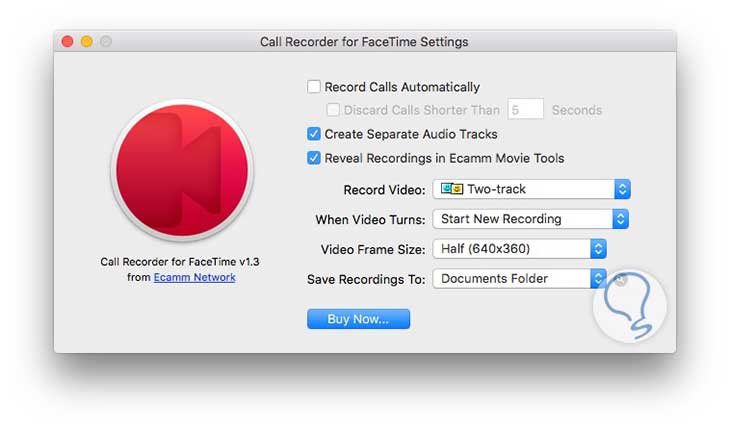Uncheck Create Separate Audio Tracks
This screenshot has width=730, height=430.
(x=314, y=134)
